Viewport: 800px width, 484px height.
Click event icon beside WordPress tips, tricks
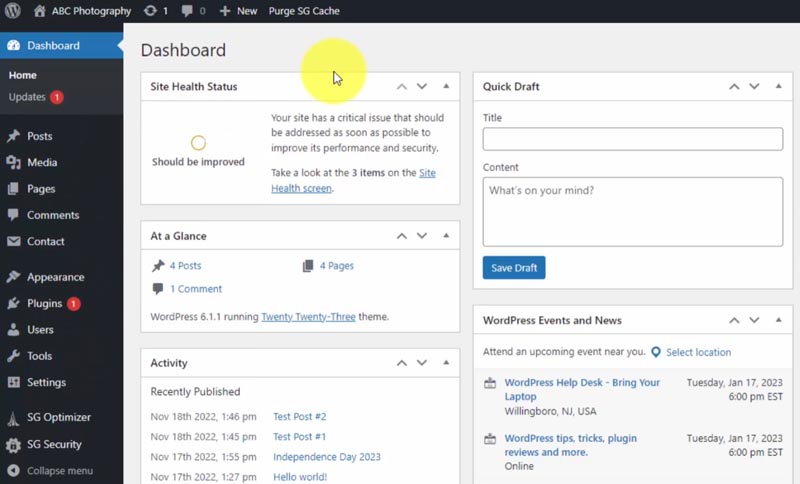click(490, 439)
